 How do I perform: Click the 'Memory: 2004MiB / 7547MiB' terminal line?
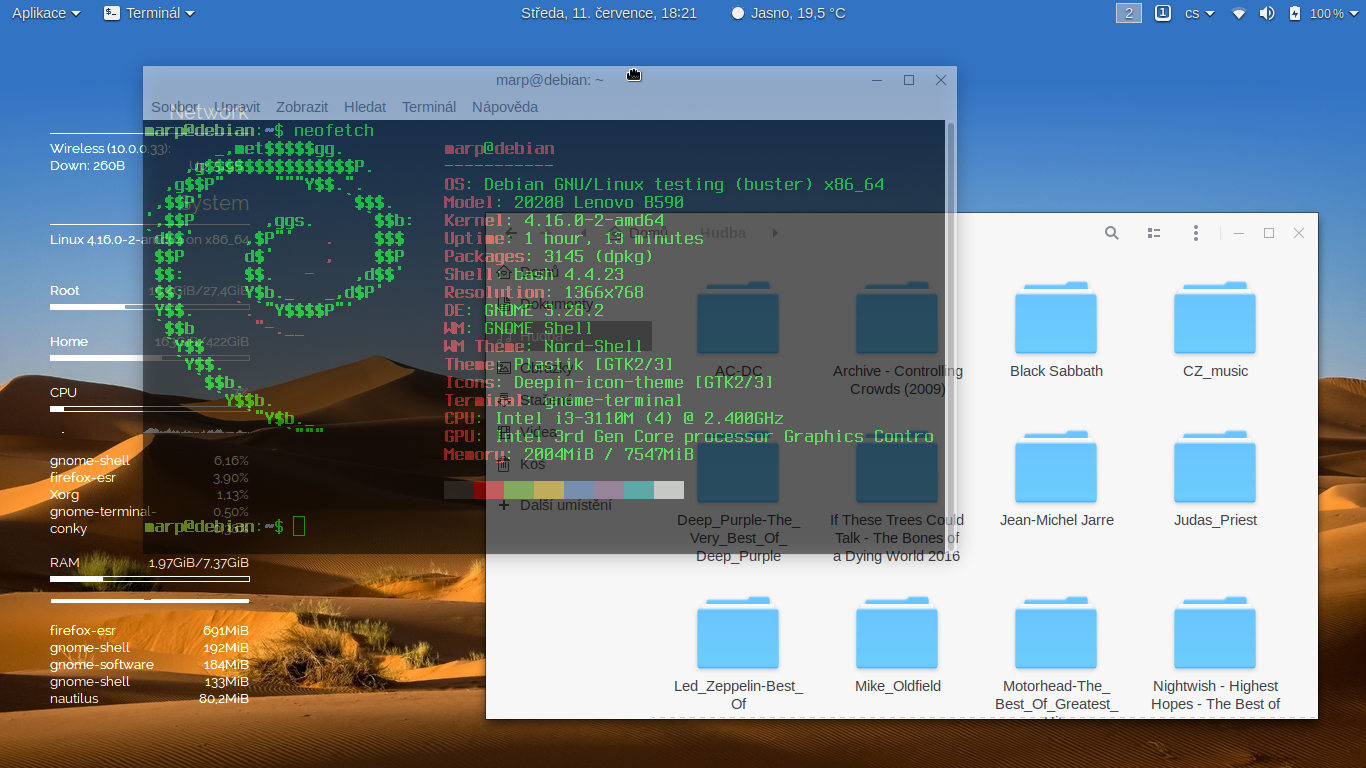(x=569, y=454)
